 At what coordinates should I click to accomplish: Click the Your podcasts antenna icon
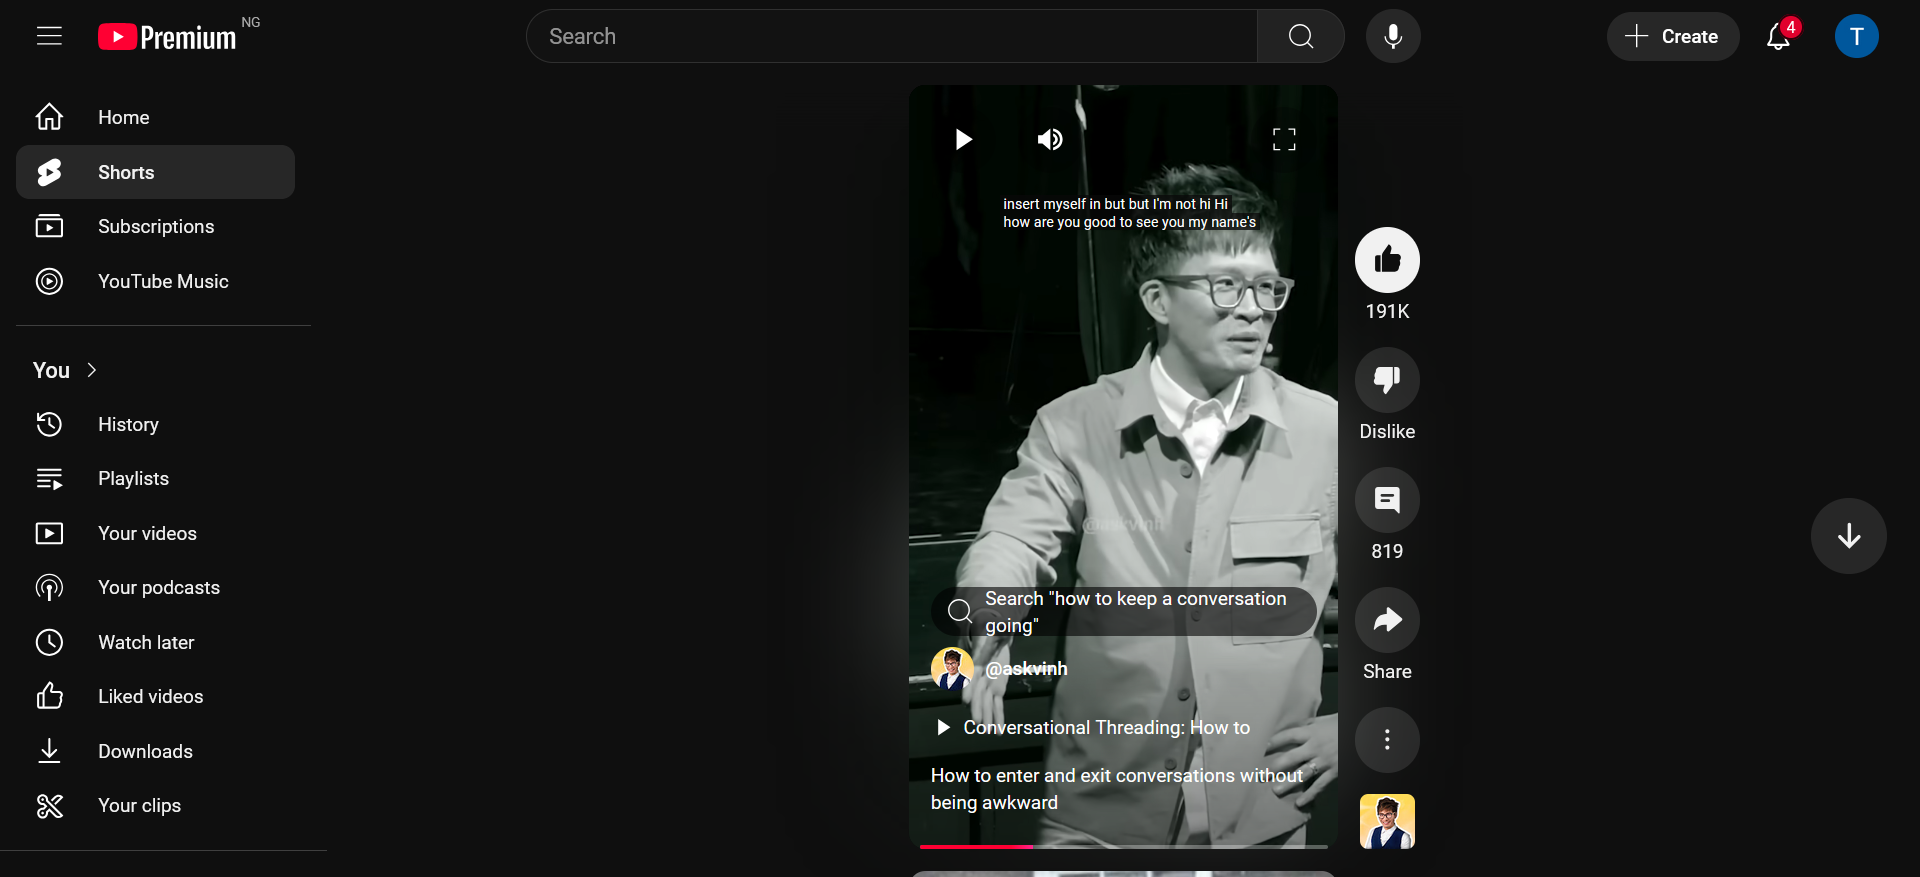point(49,587)
